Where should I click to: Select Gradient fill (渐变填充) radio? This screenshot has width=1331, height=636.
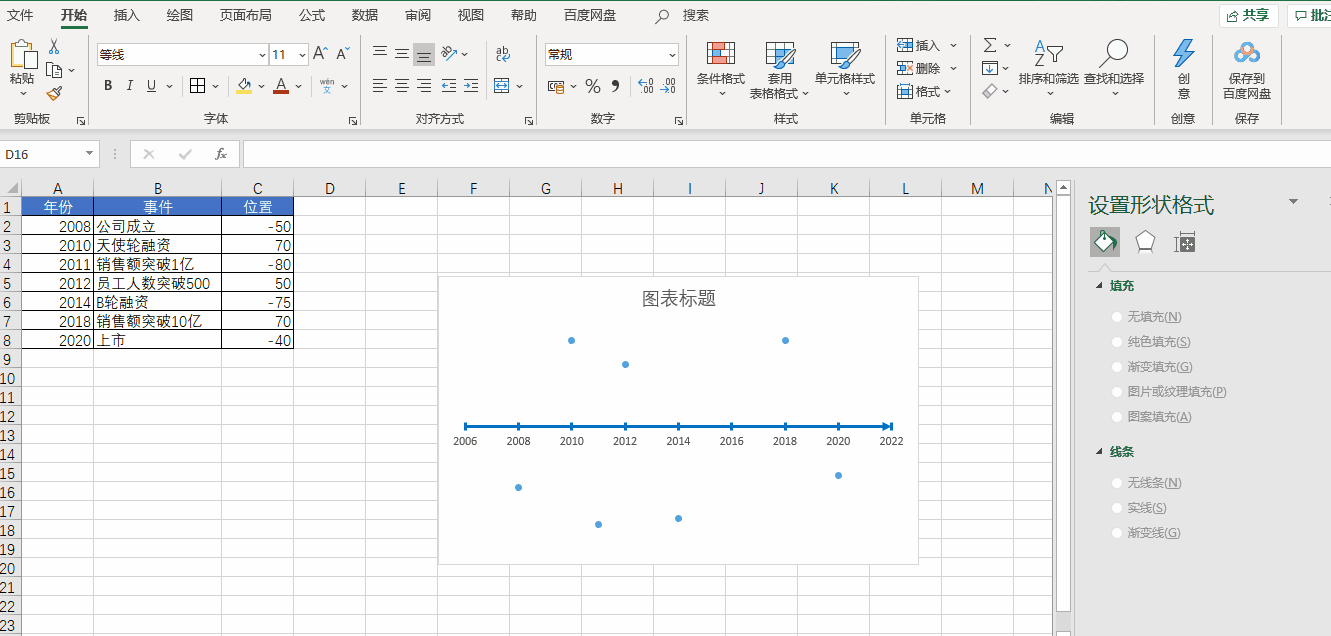point(1117,367)
